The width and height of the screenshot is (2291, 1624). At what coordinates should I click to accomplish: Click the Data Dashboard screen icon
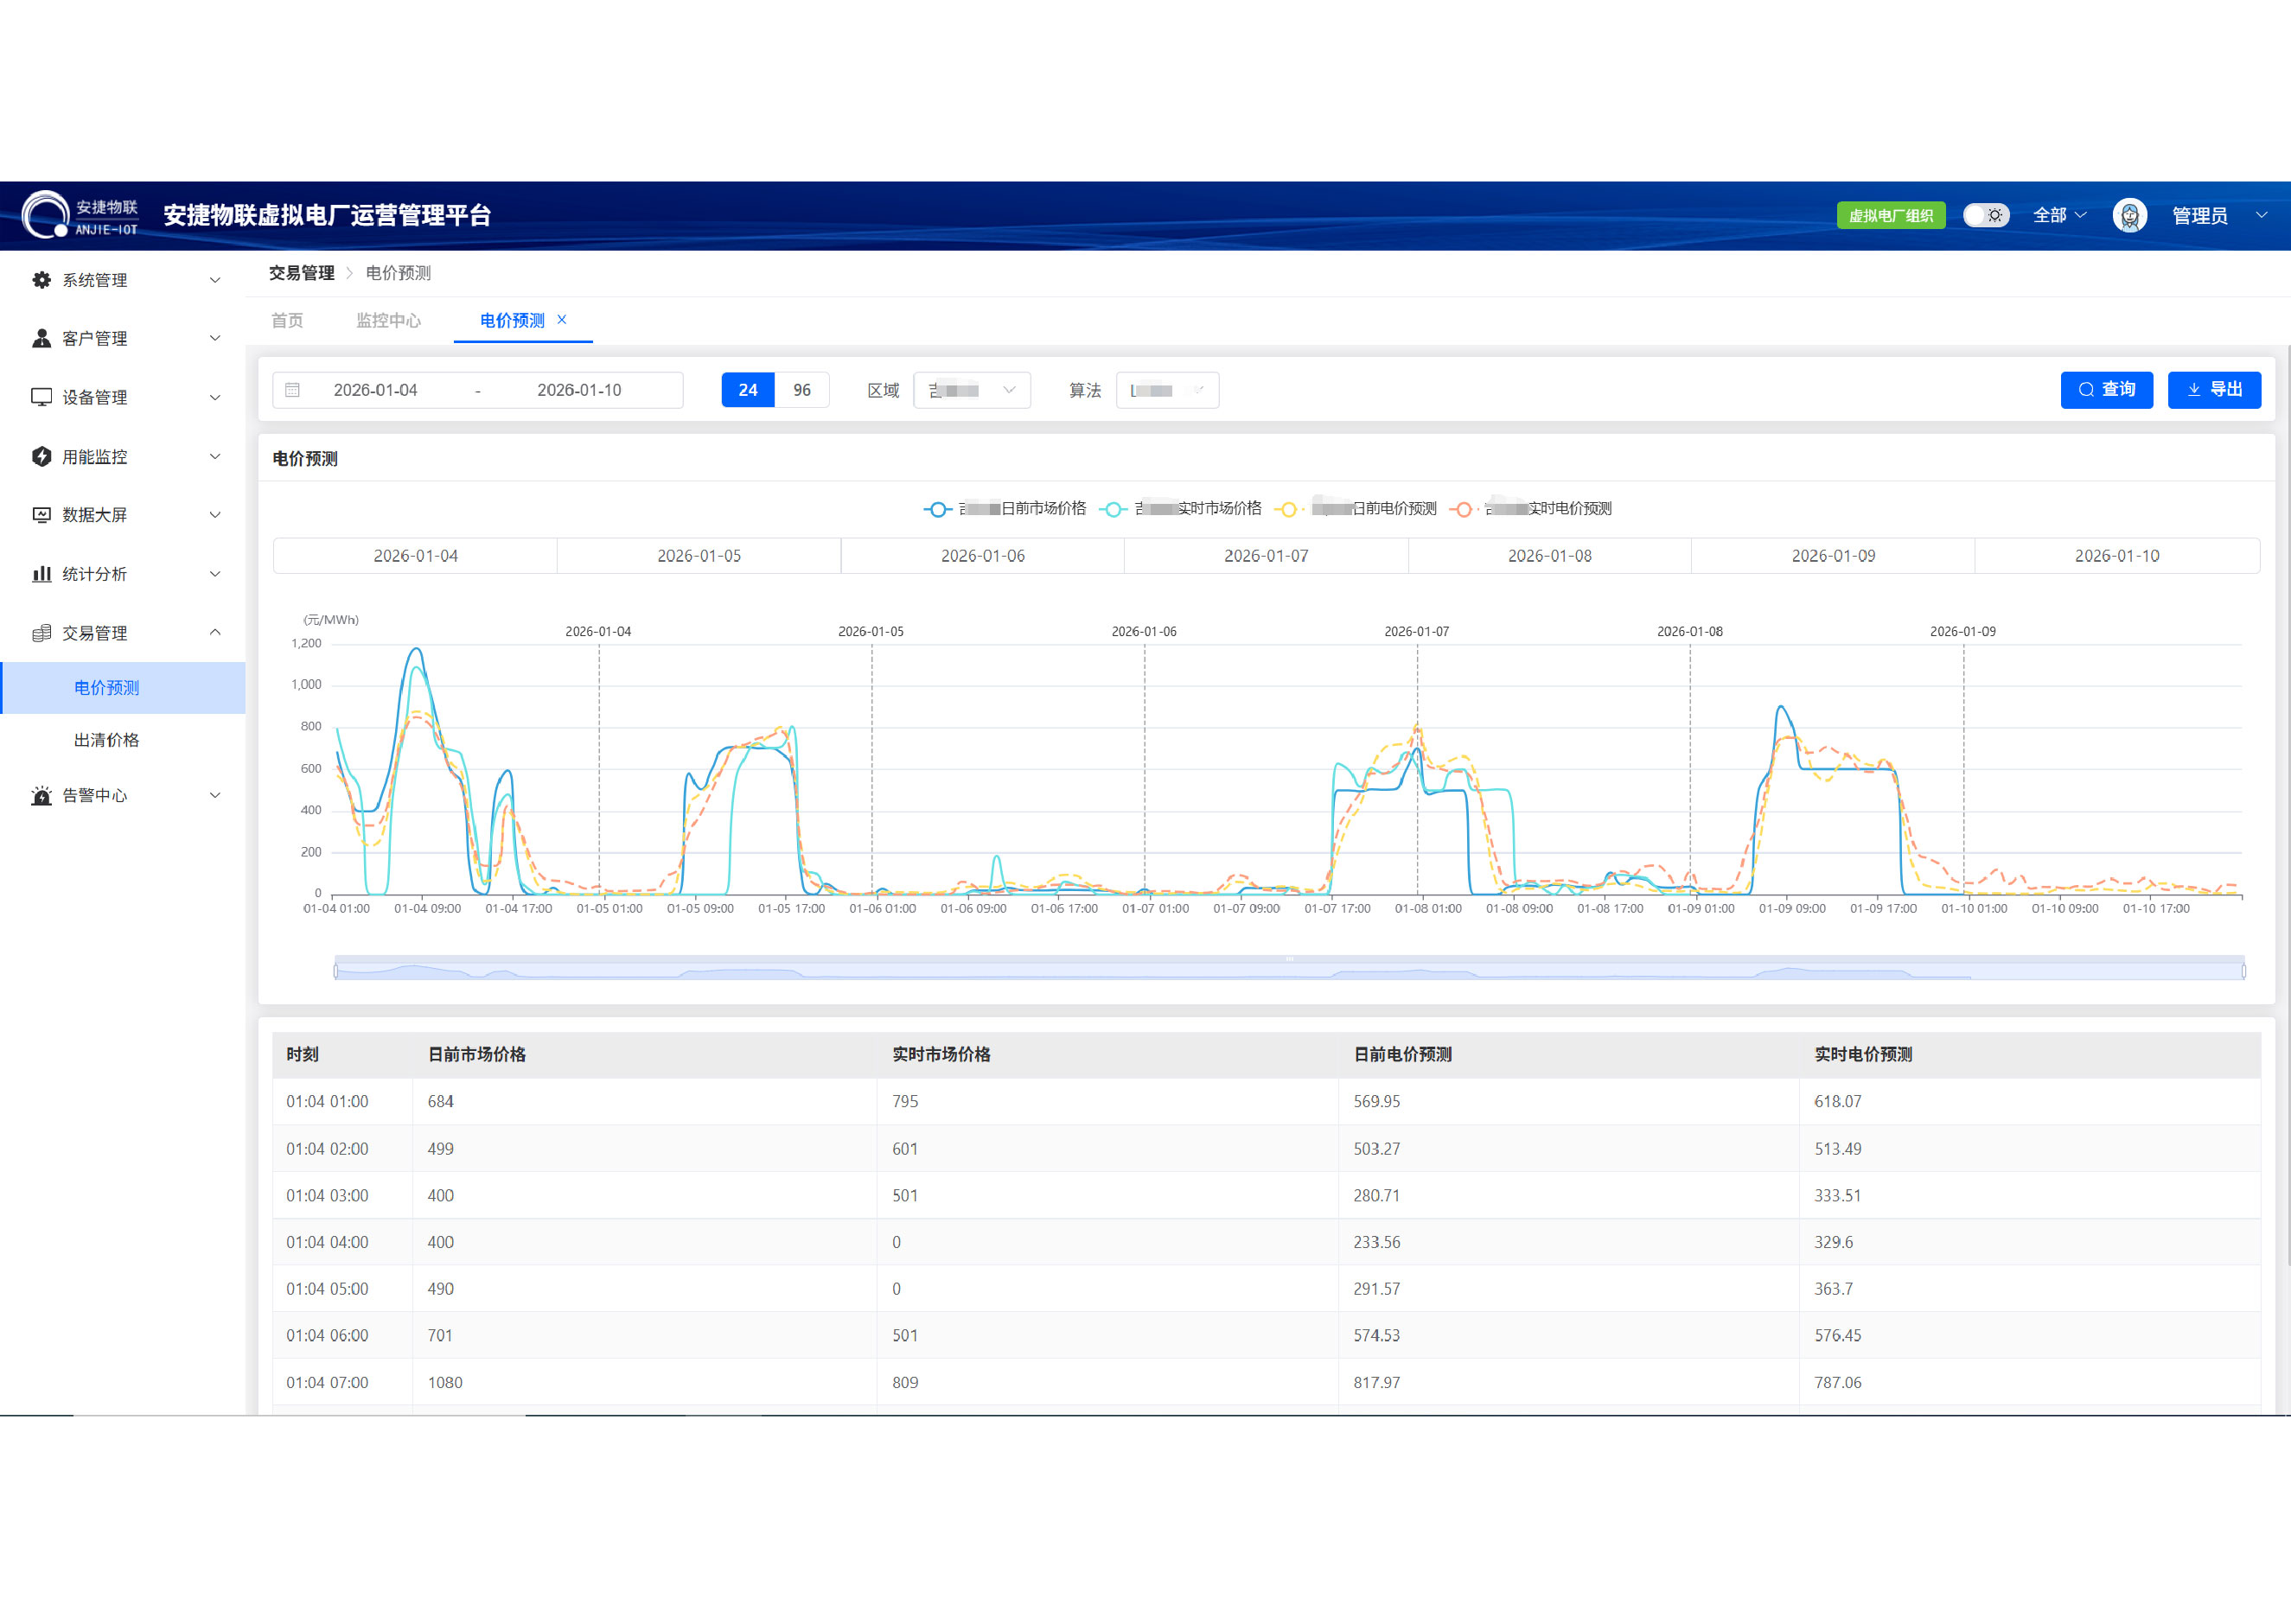click(x=41, y=515)
